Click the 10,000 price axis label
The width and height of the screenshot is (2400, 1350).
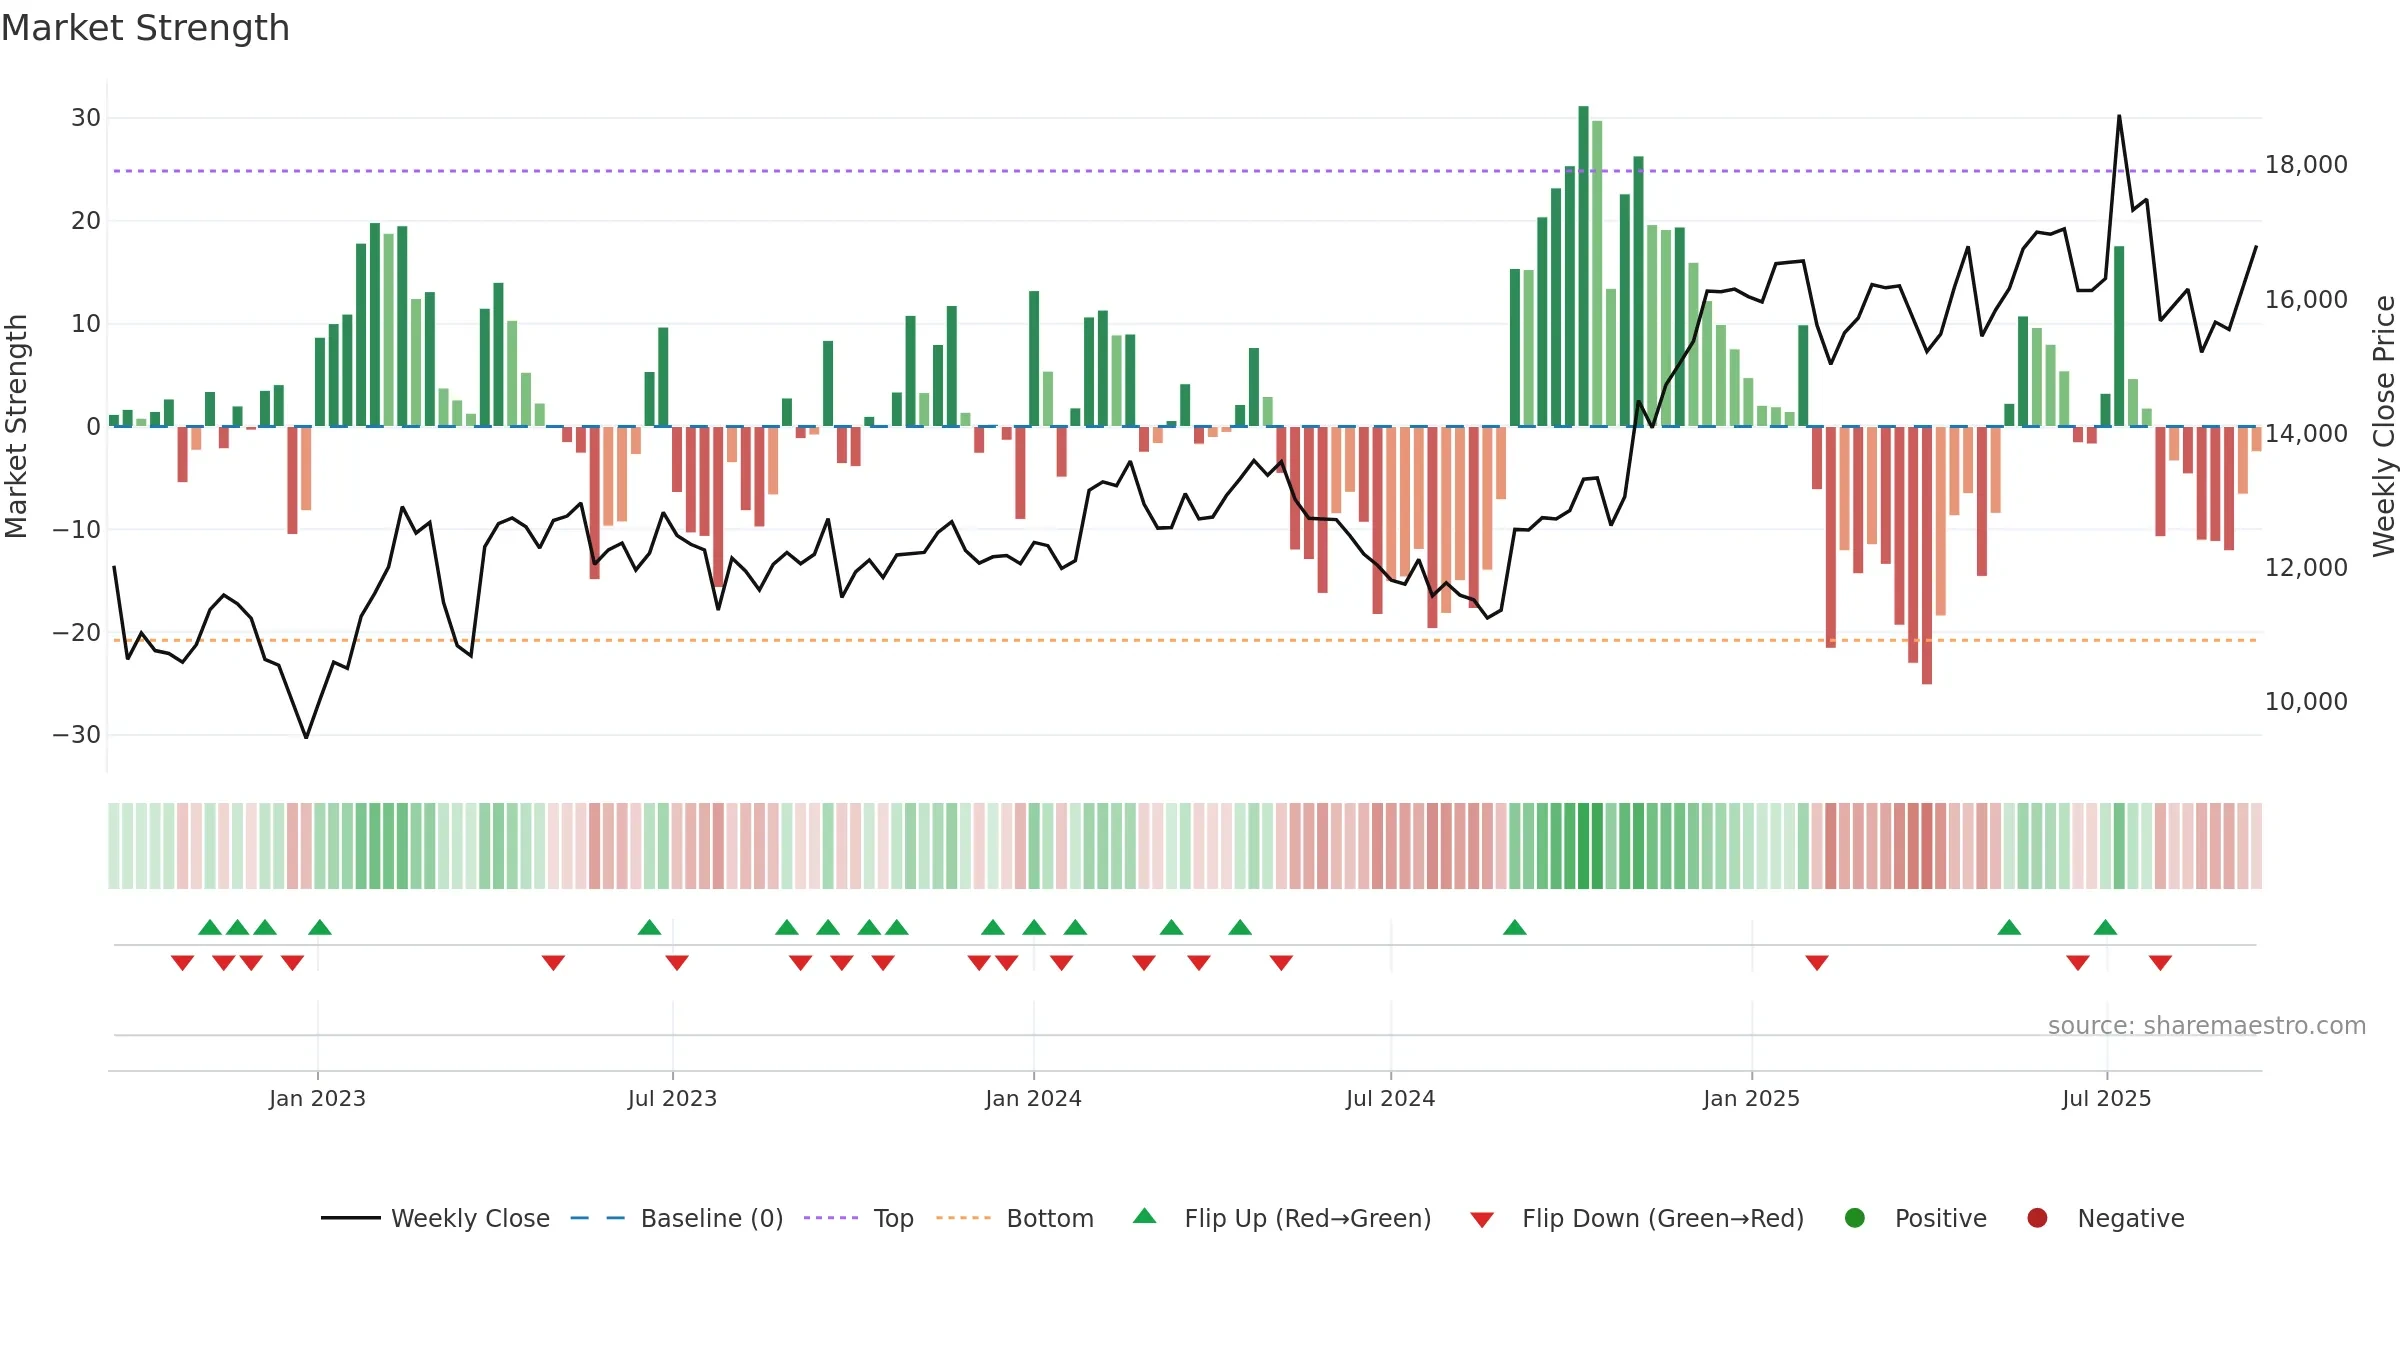tap(2306, 701)
